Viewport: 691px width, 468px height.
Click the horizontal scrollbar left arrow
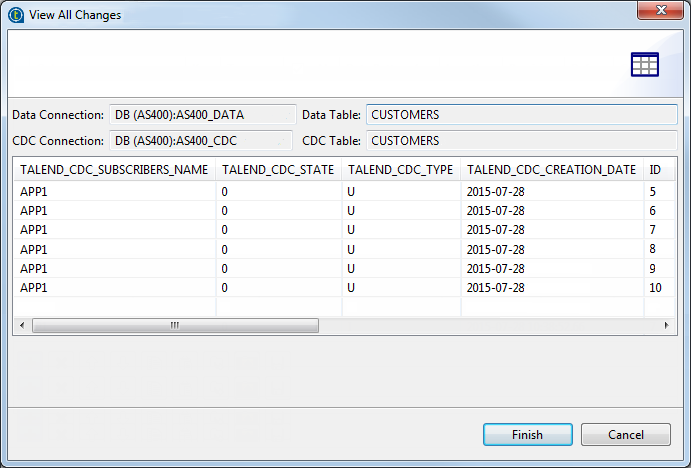pos(22,326)
